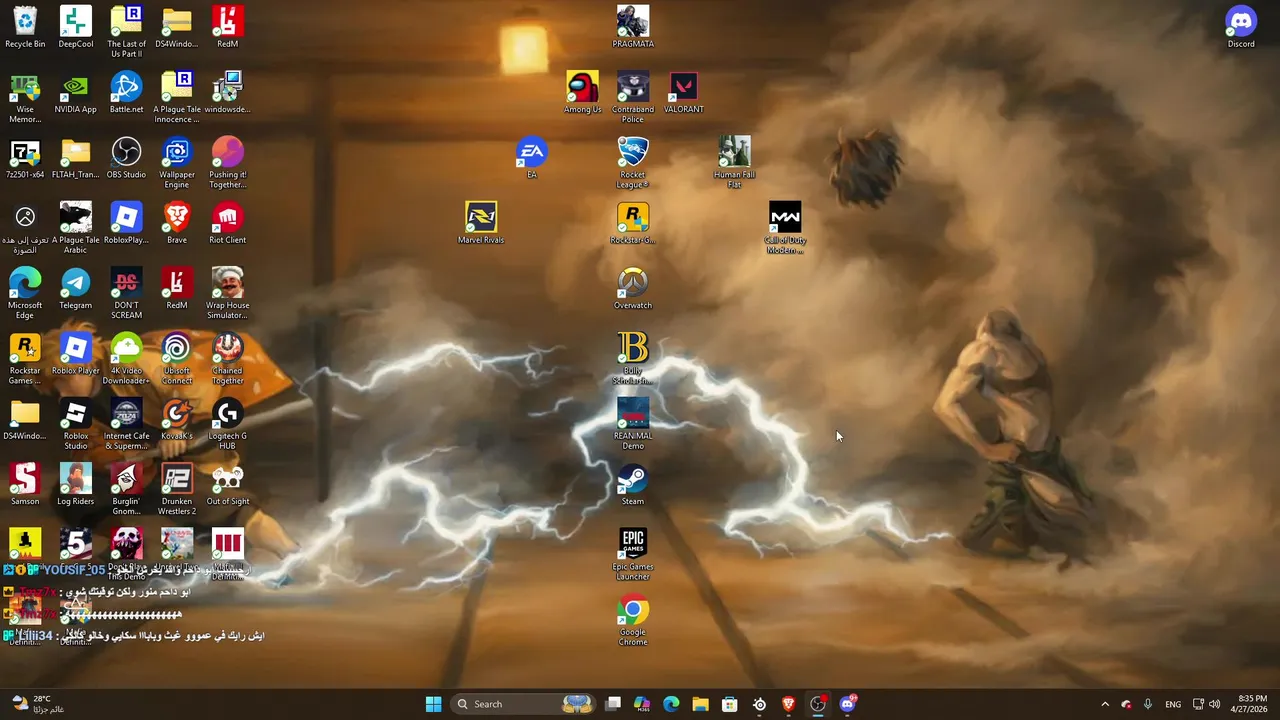Open 4K Video Downloader+ shortcut

126,359
